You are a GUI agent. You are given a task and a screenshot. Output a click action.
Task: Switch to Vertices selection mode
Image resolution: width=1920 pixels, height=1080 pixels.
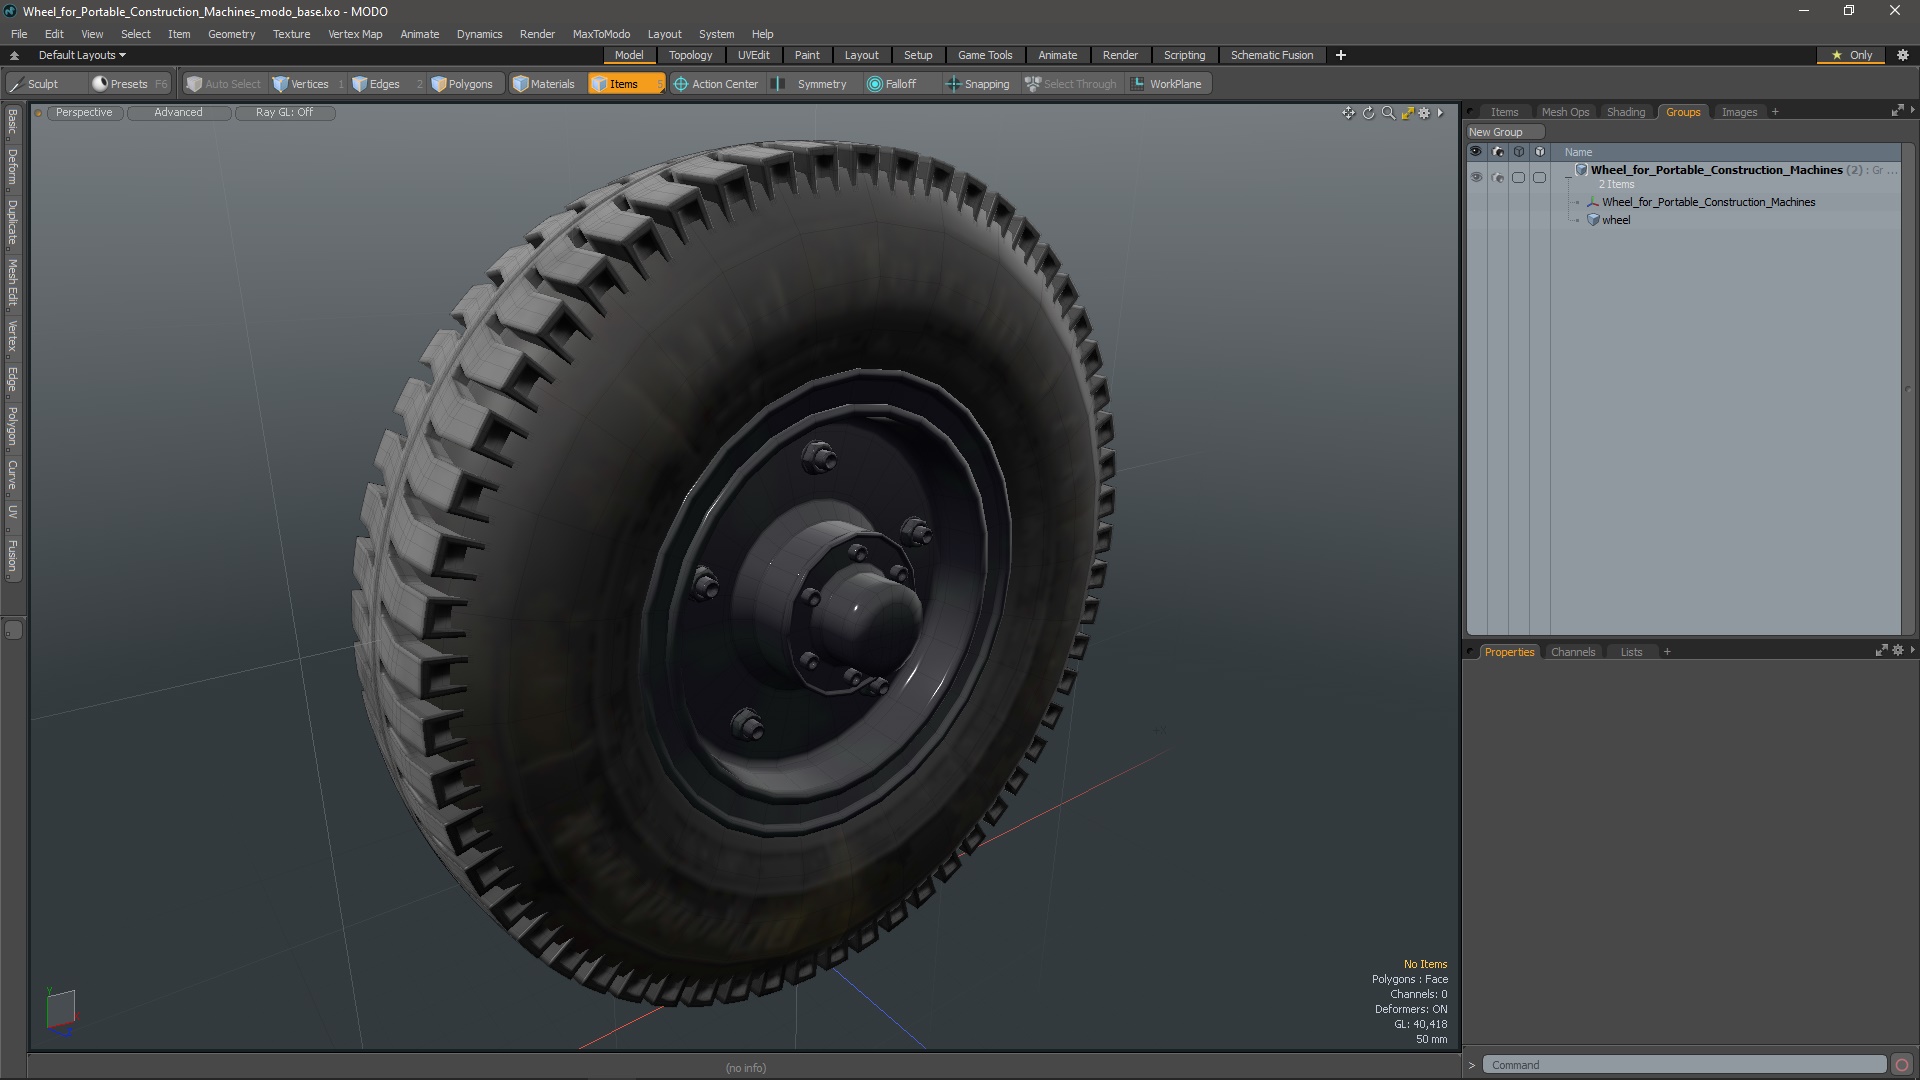click(309, 84)
